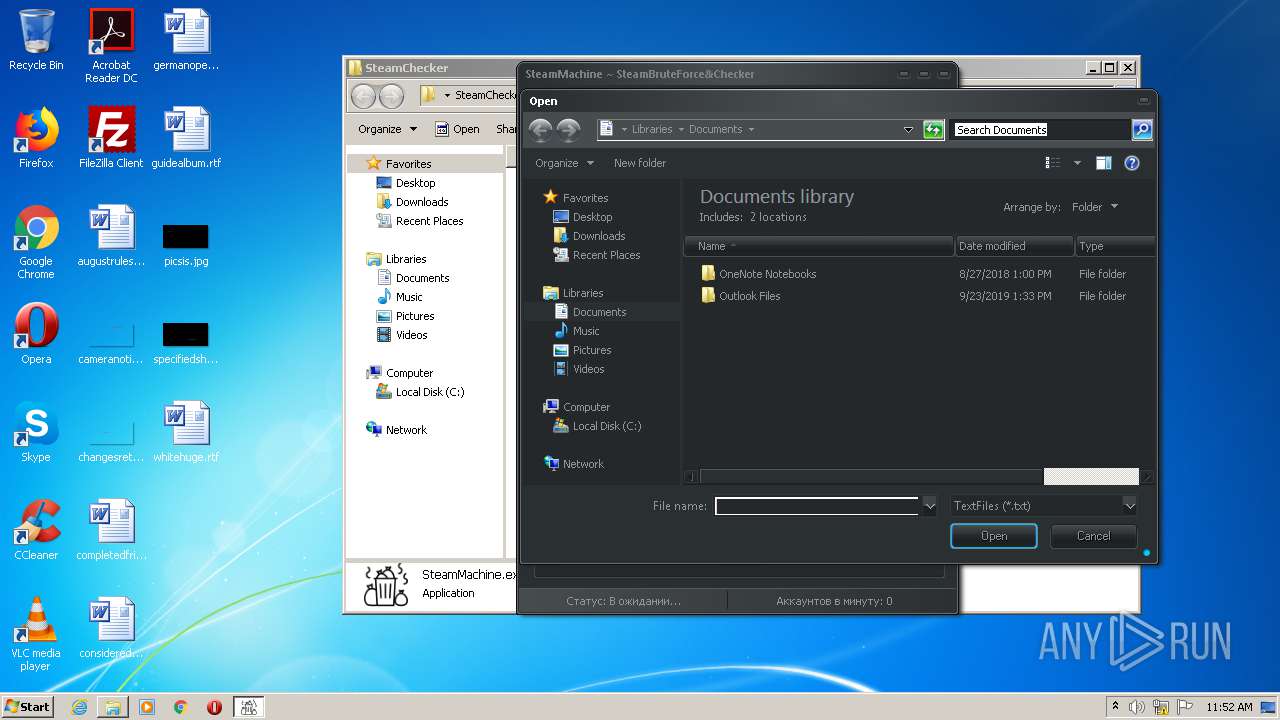Select Documents library in Open dialog
1280x720 pixels.
(590, 312)
